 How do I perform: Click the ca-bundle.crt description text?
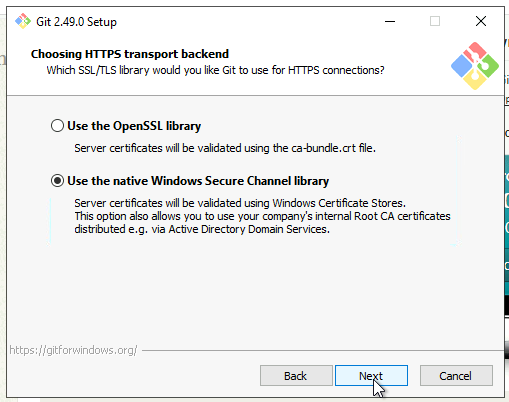(225, 148)
